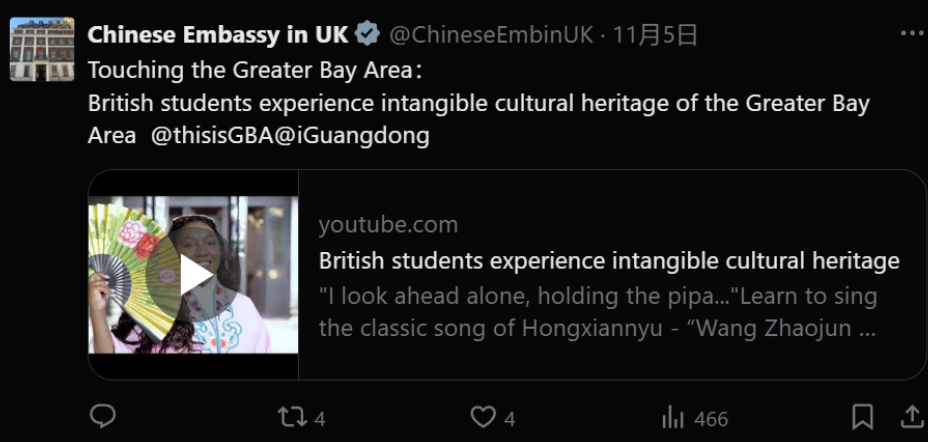928x442 pixels.
Task: Click the blue verified badge
Action: (x=368, y=35)
